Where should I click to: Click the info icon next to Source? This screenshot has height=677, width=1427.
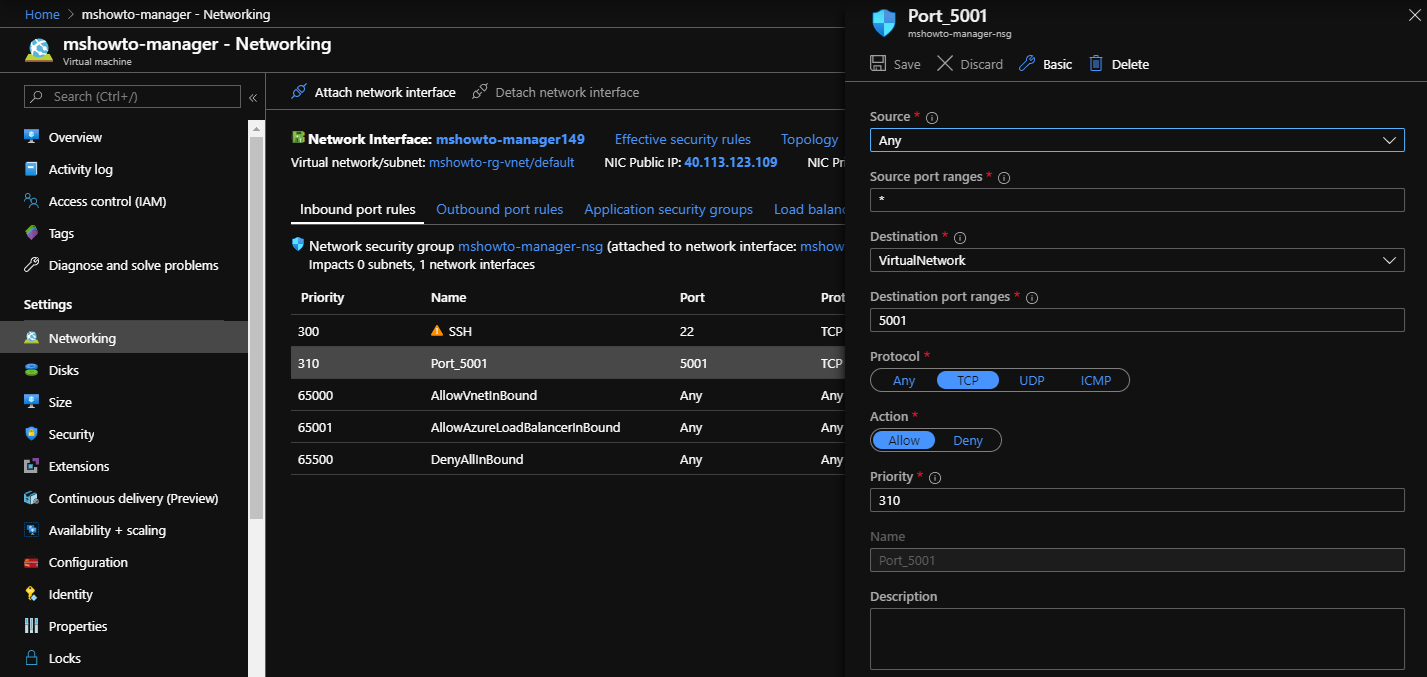coord(932,118)
